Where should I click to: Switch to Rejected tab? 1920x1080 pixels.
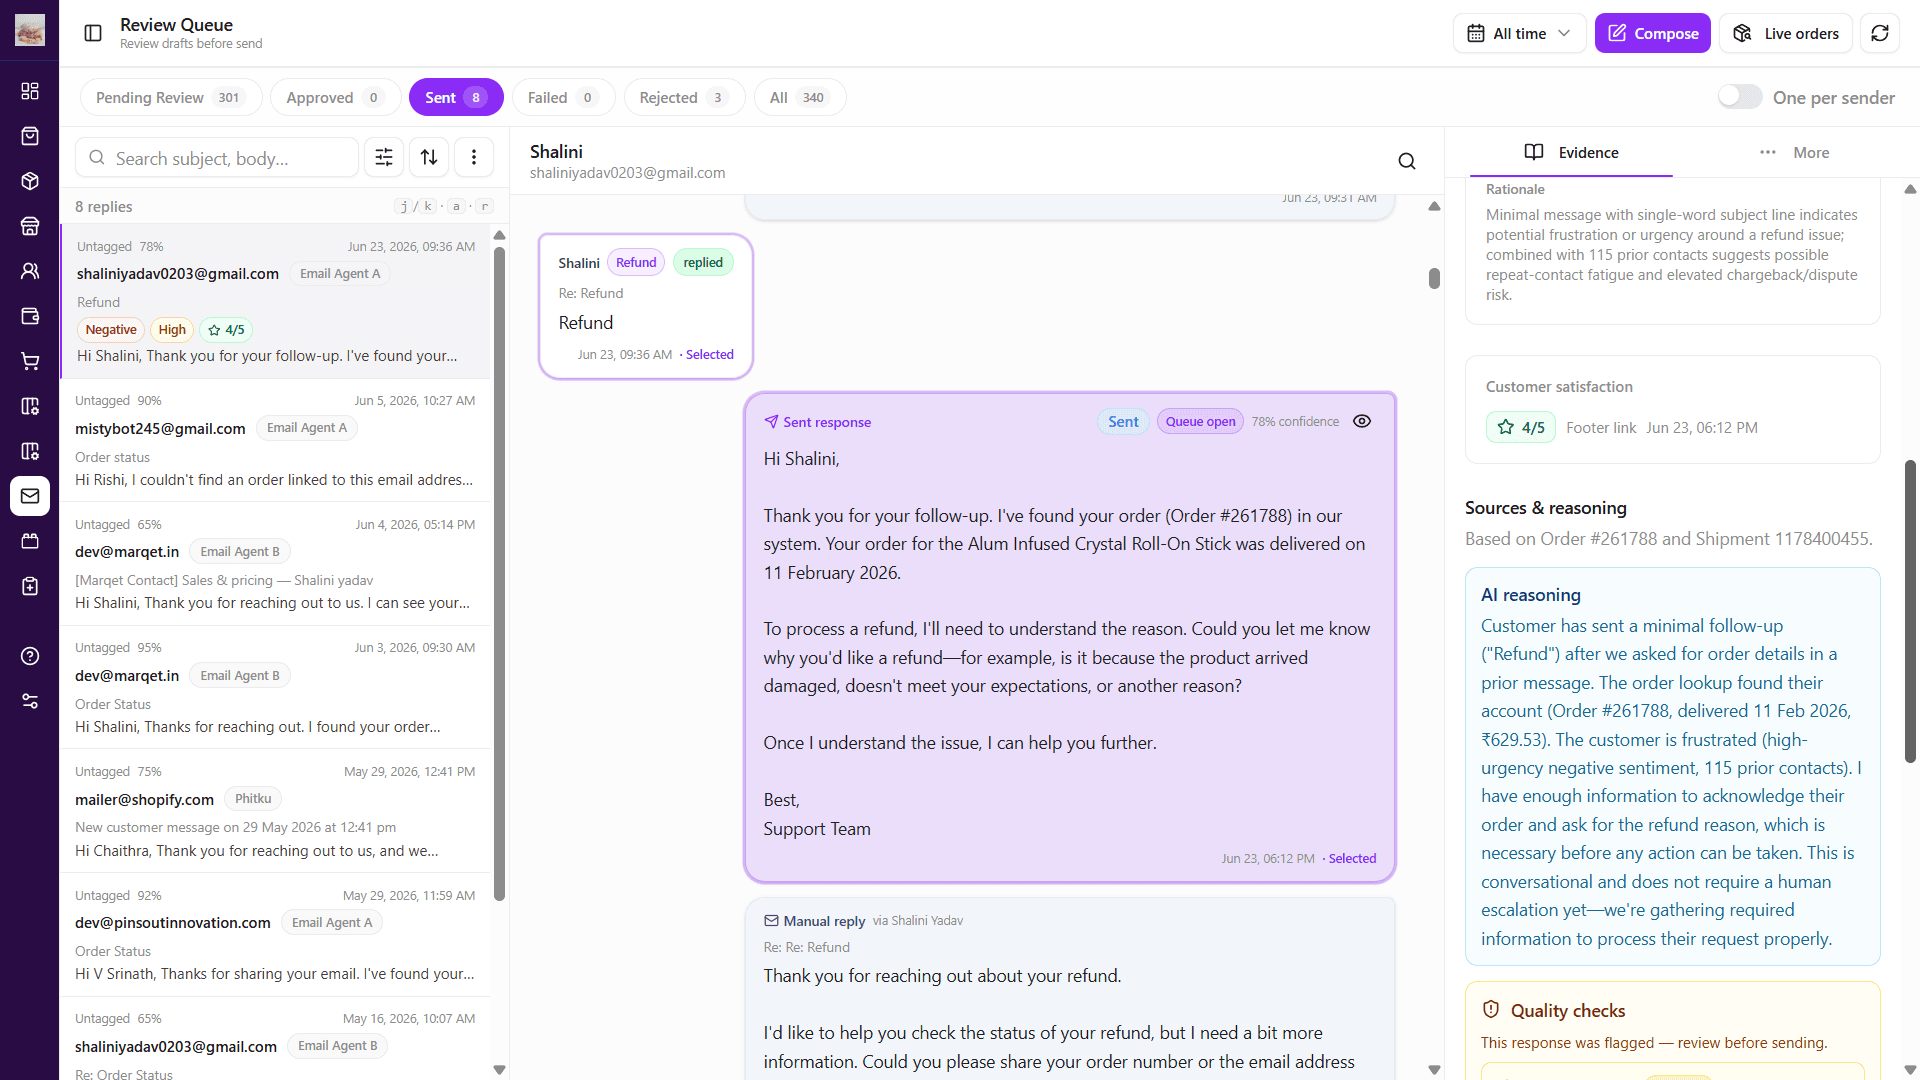point(684,97)
